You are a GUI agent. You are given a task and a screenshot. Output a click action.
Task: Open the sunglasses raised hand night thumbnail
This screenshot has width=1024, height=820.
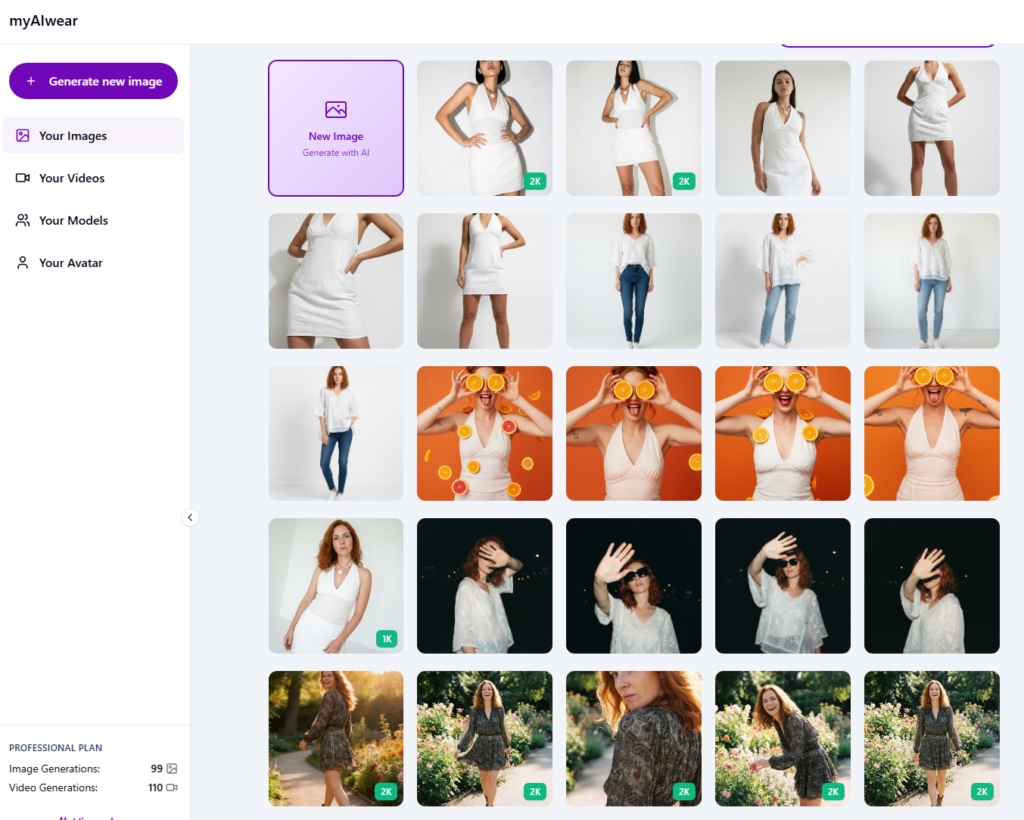tap(633, 585)
